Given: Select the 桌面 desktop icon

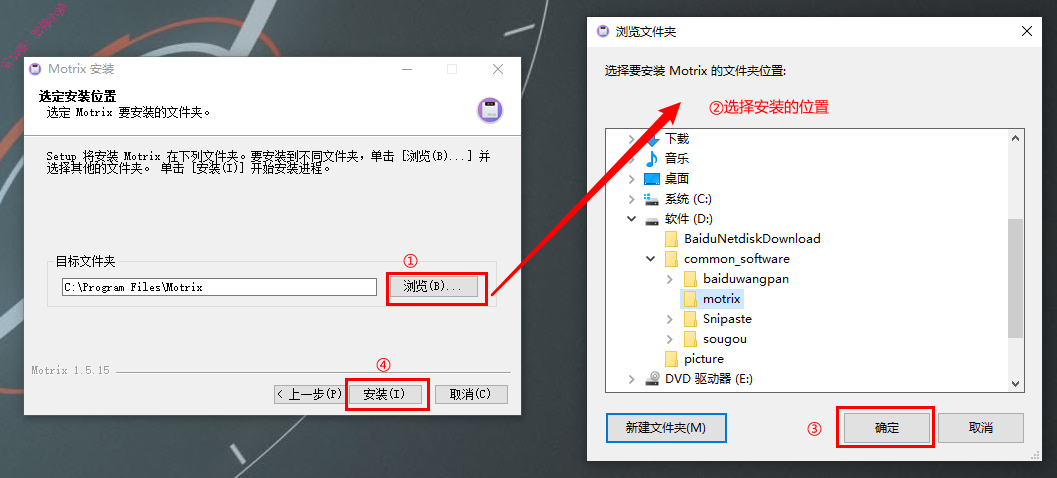Looking at the screenshot, I should tap(652, 179).
